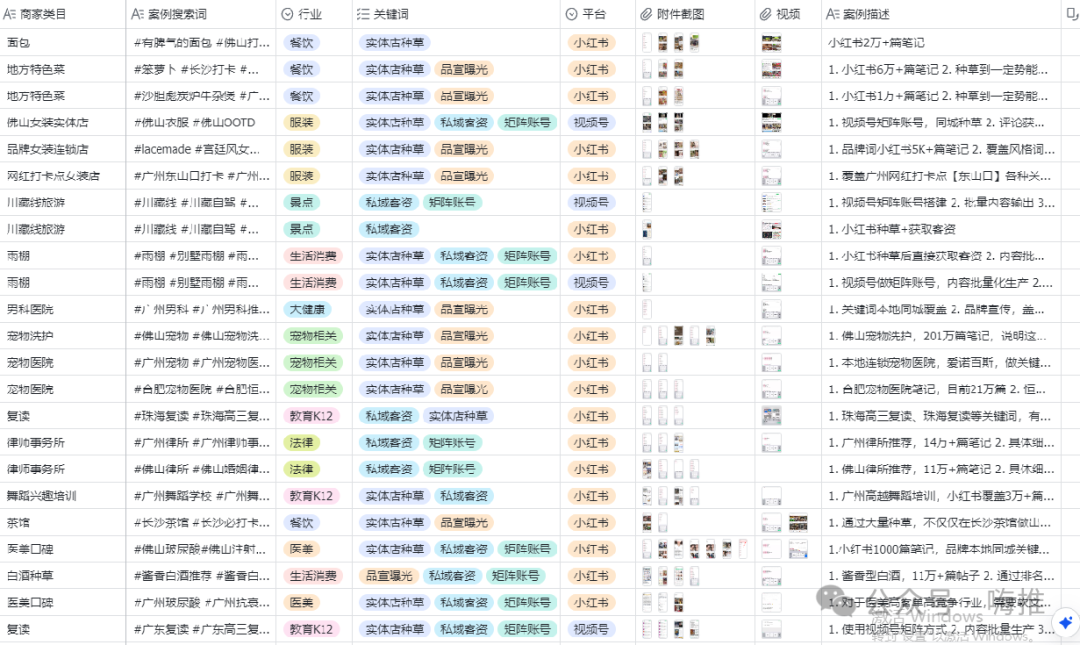1080x645 pixels.
Task: Select the 男科医院 cell
Action: [63, 309]
